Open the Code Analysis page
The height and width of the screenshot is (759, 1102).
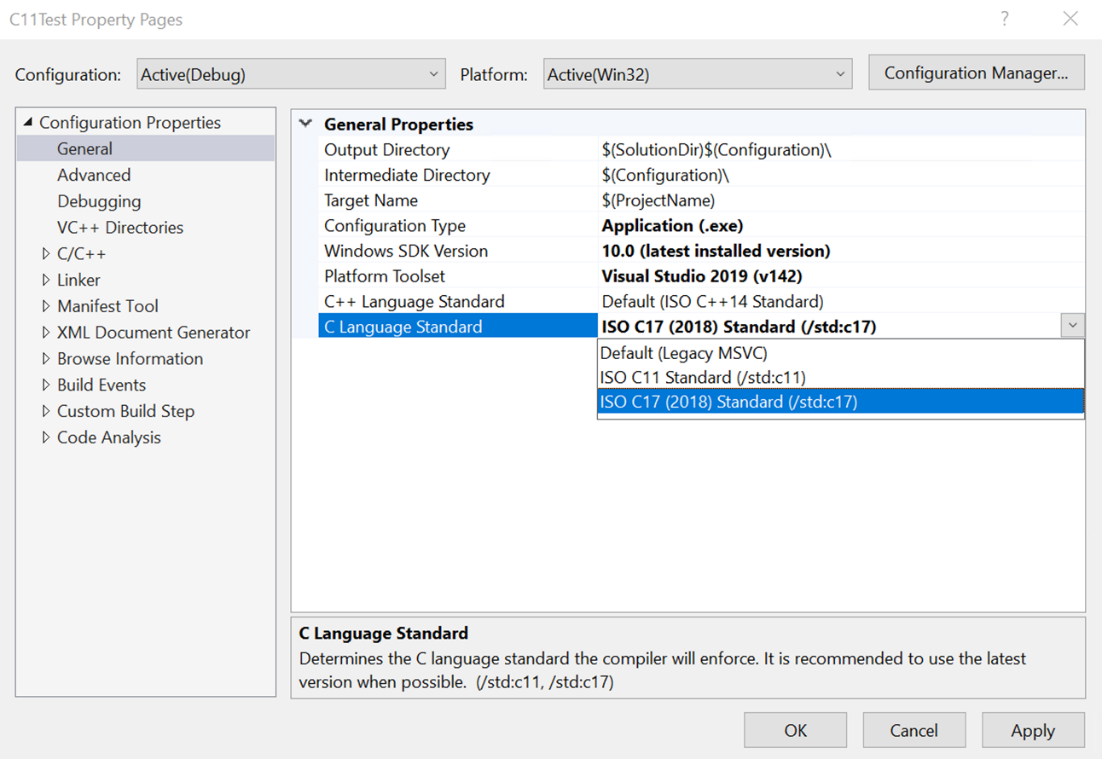click(108, 437)
